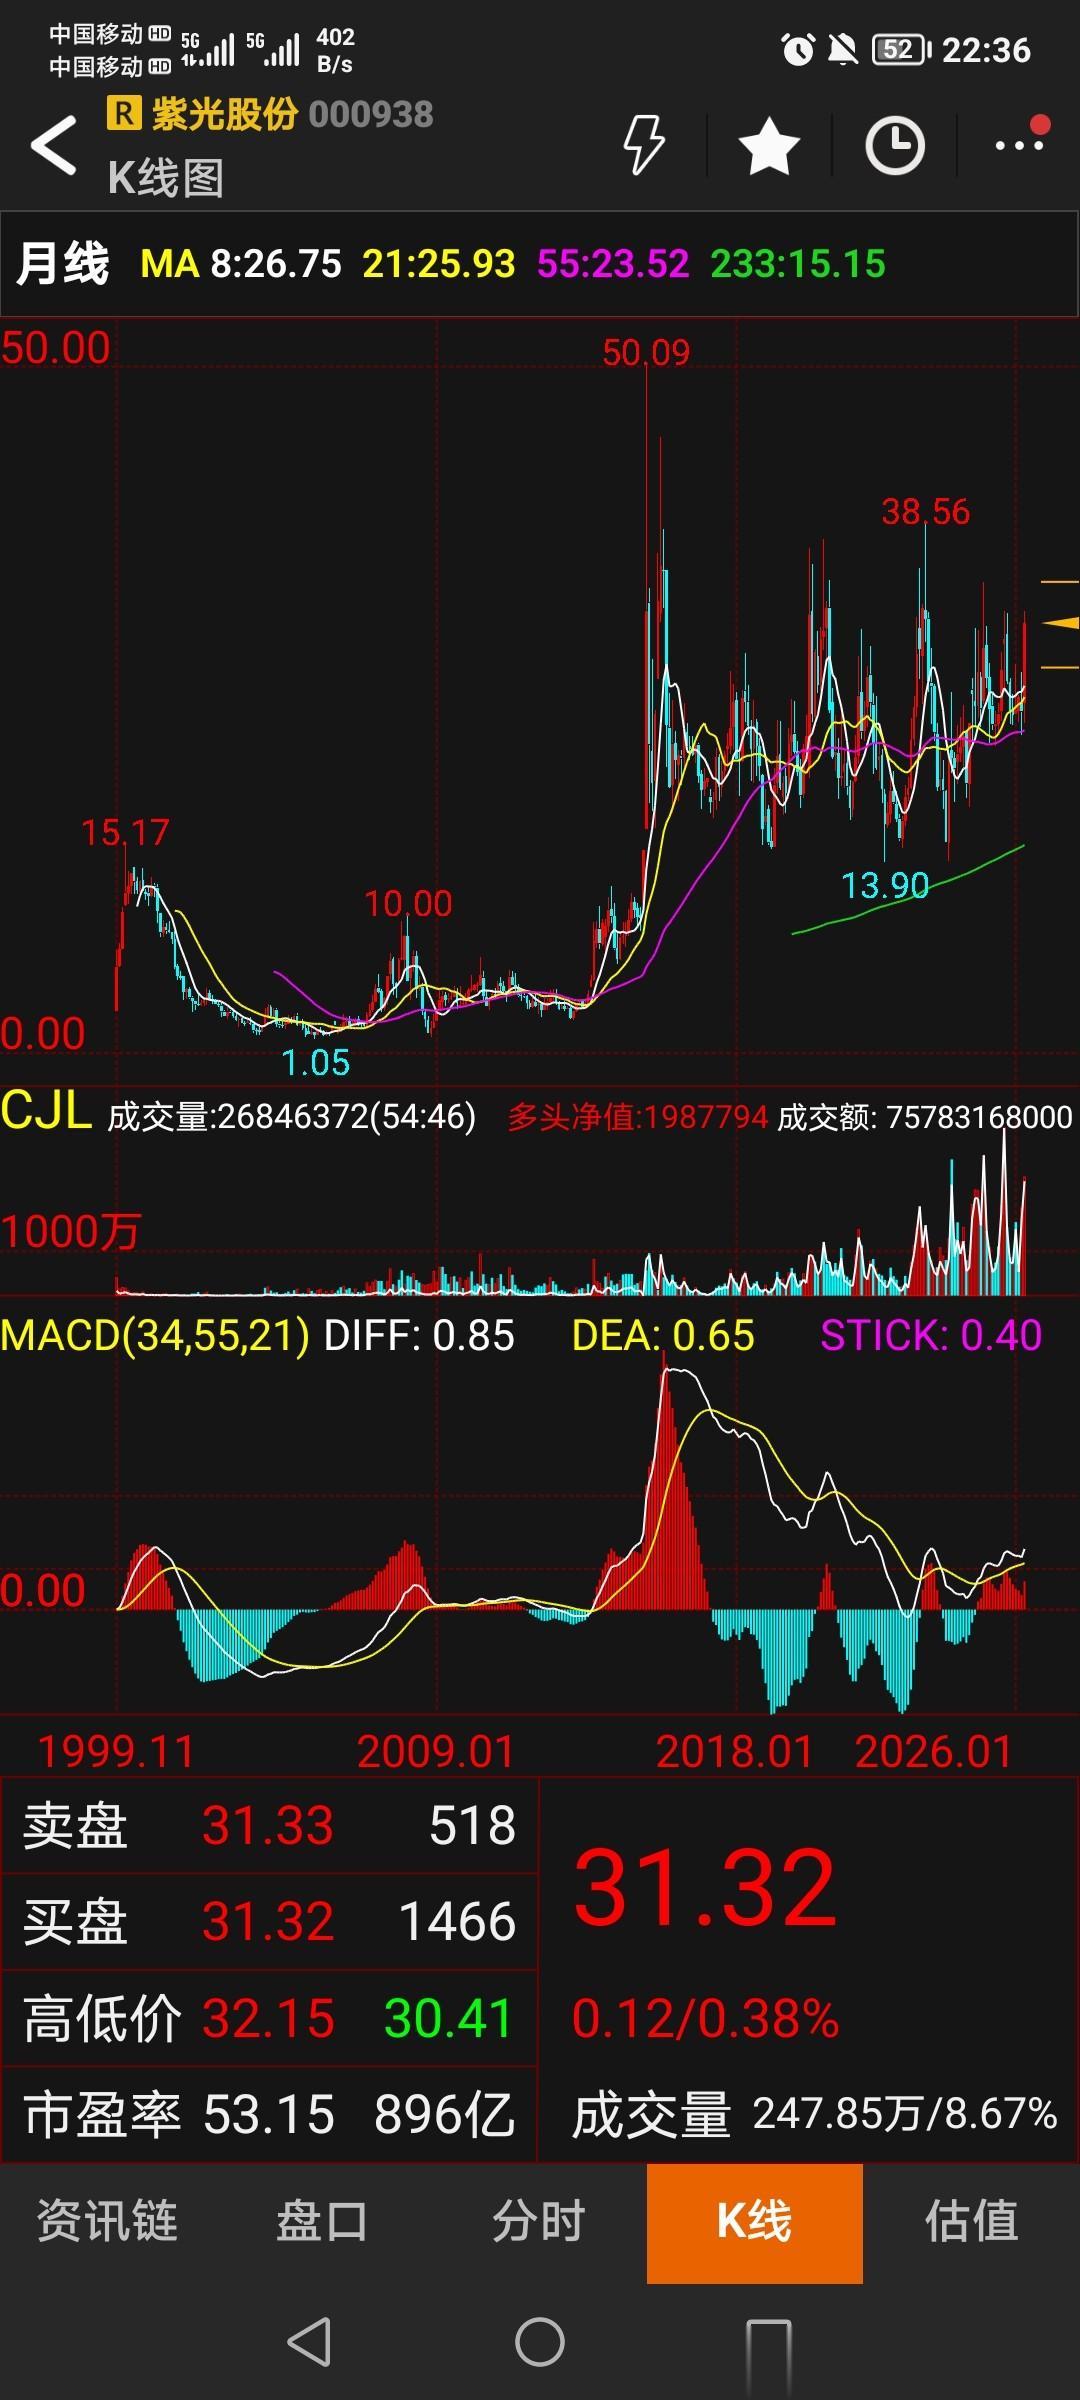Tap the battery 52 indicator
The height and width of the screenshot is (2400, 1080).
[x=902, y=49]
